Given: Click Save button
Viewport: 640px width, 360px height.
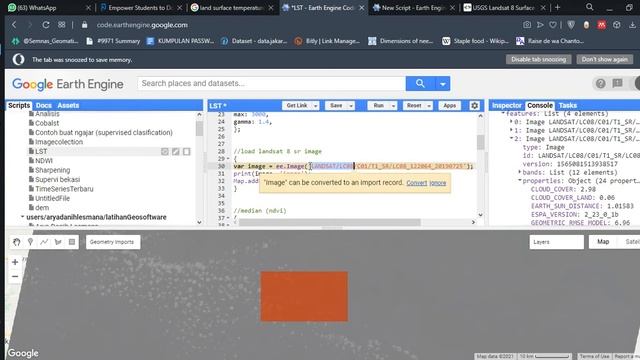Looking at the screenshot, I should 336,106.
